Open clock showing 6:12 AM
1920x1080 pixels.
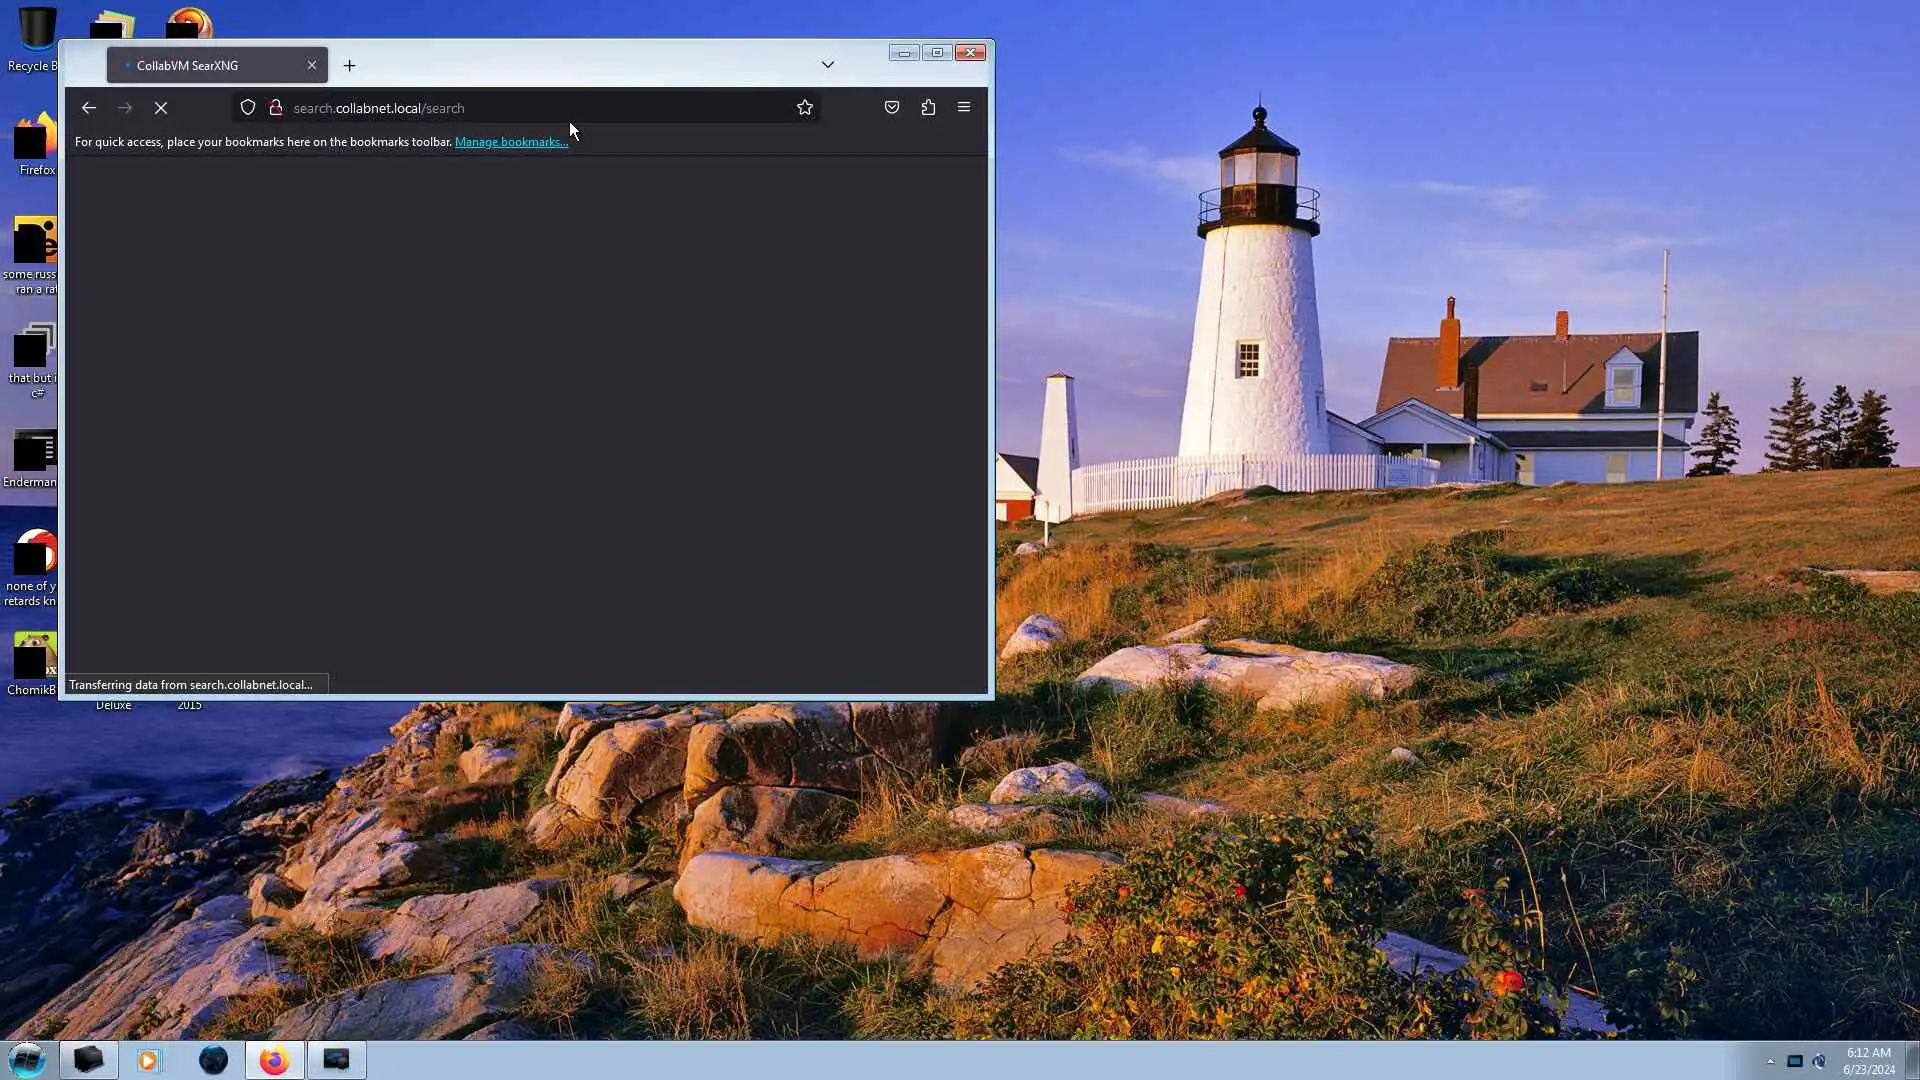coord(1868,1060)
